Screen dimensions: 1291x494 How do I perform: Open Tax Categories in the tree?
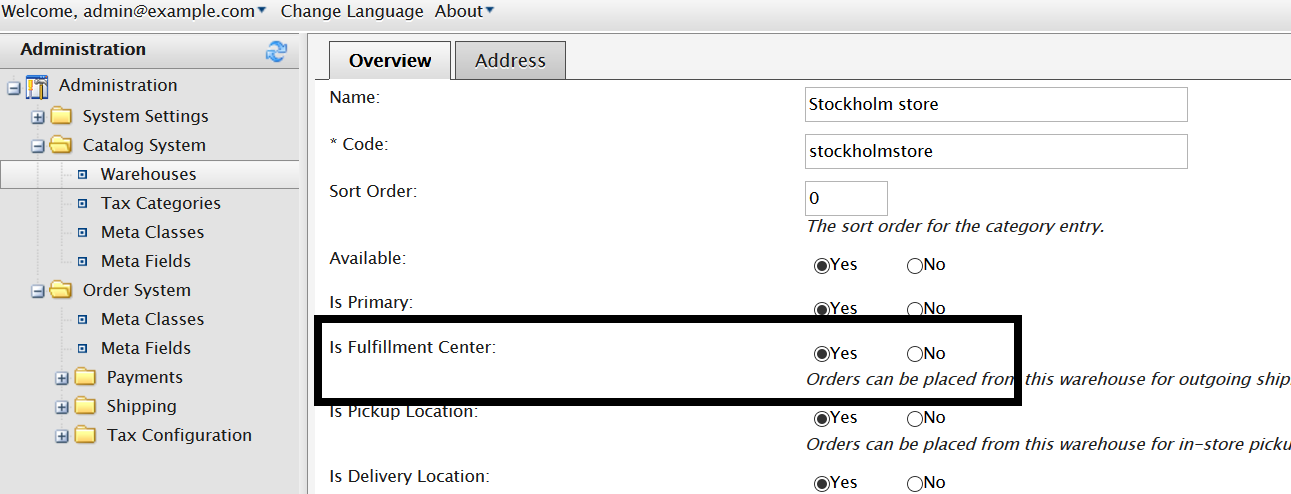[160, 203]
